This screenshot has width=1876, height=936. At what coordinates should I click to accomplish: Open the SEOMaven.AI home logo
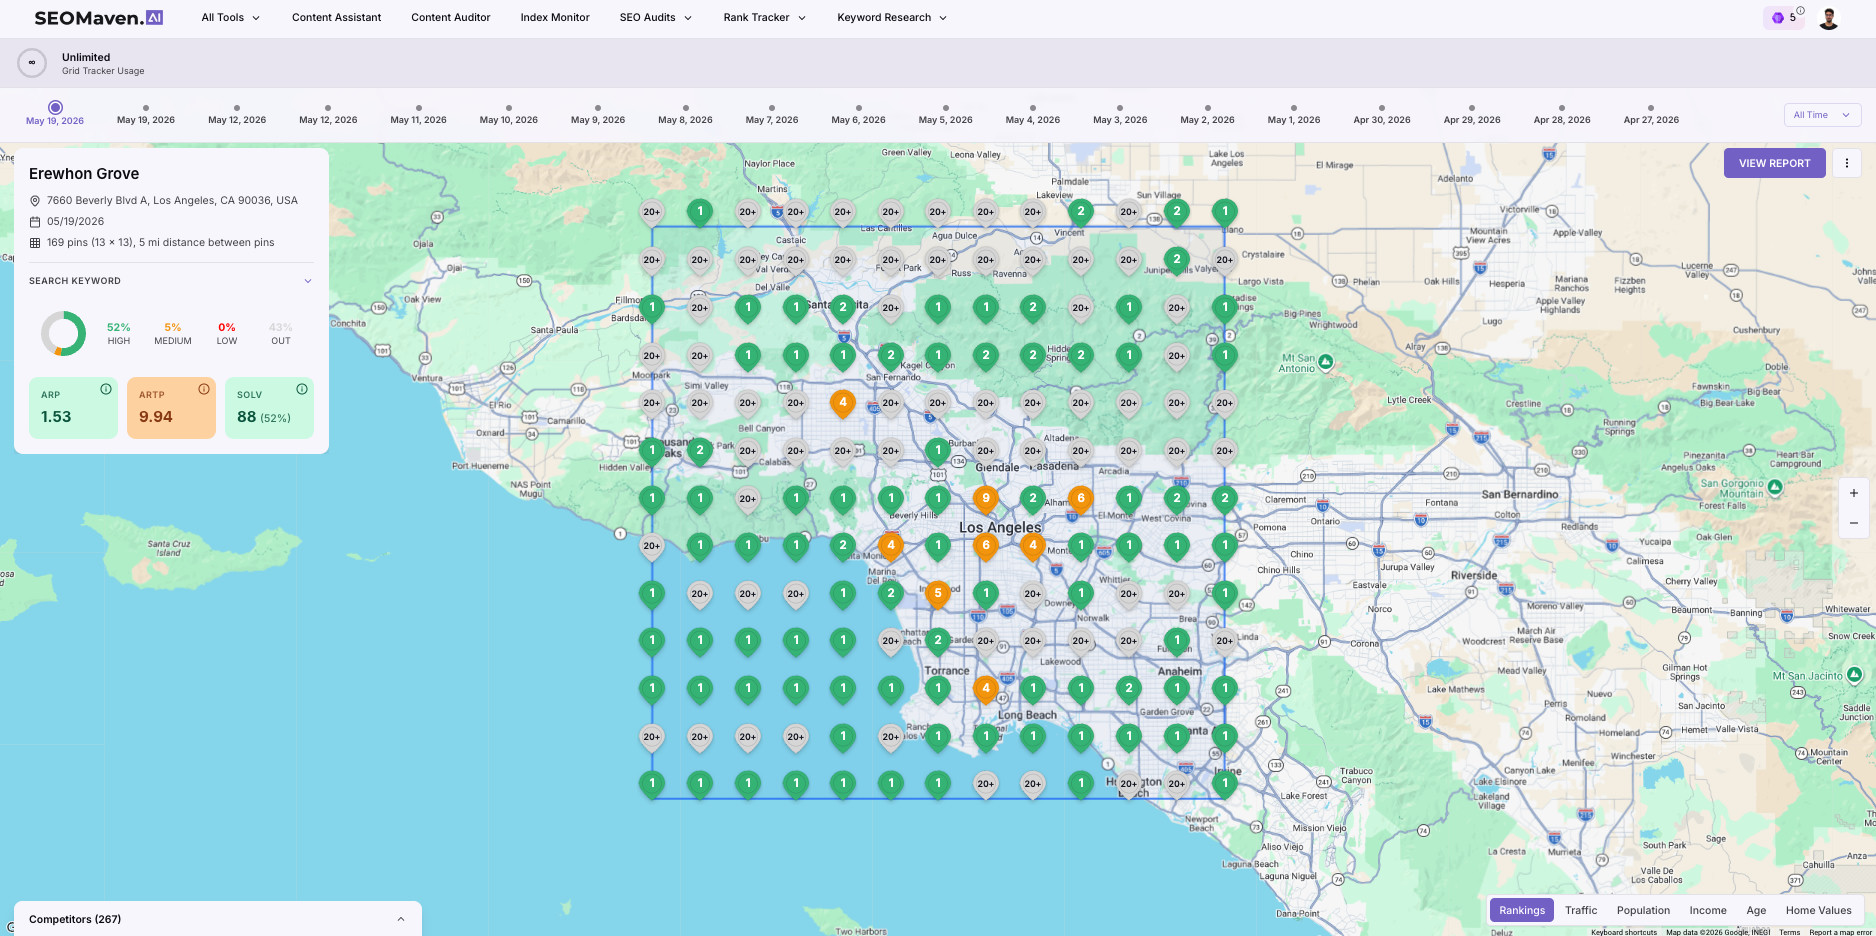(x=98, y=17)
